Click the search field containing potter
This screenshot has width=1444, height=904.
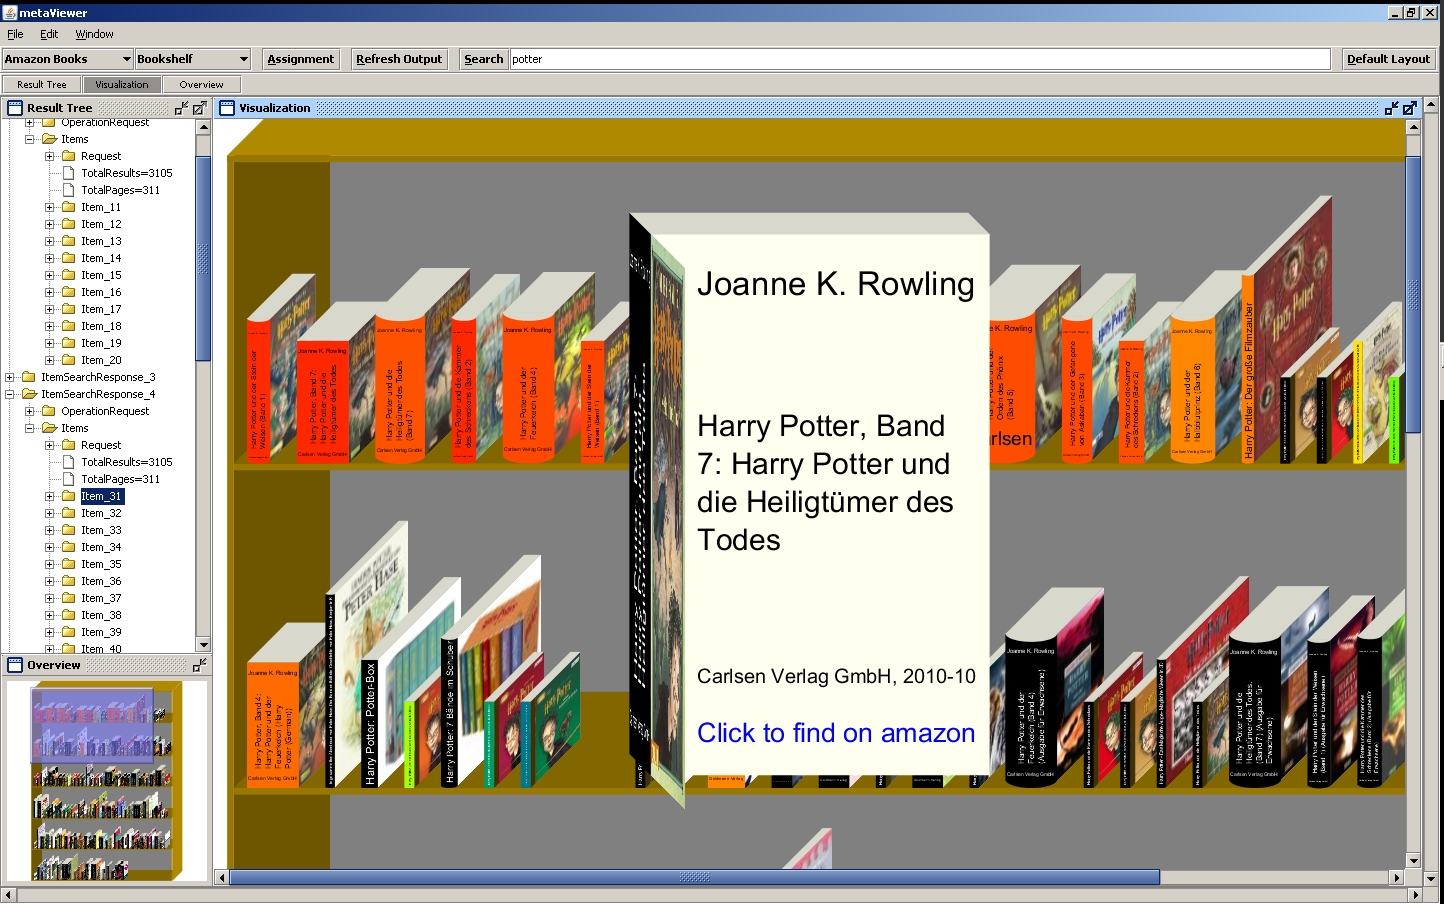pyautogui.click(x=920, y=59)
